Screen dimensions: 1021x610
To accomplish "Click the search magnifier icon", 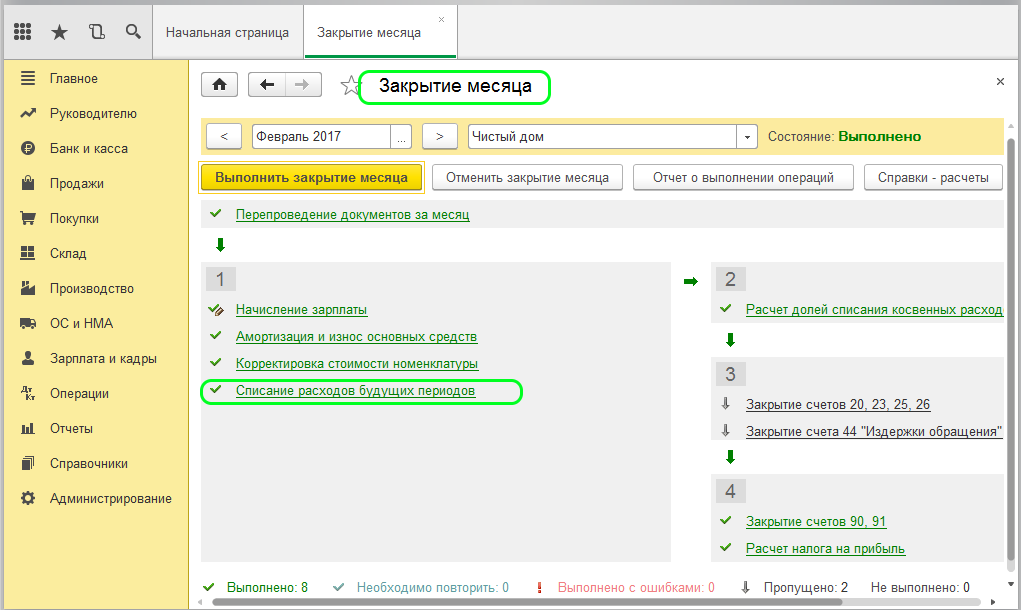I will tap(133, 32).
